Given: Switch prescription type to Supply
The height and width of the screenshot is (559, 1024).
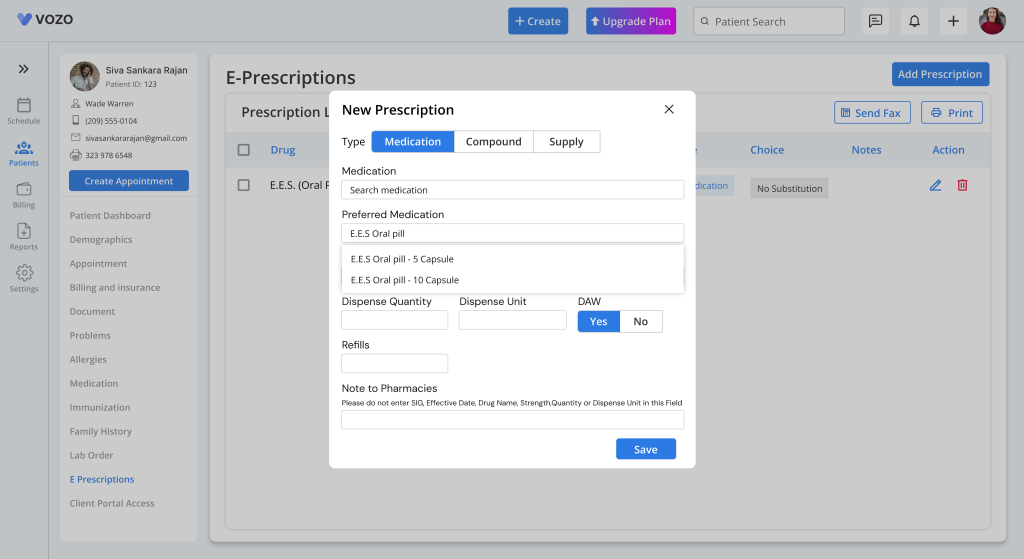Looking at the screenshot, I should pos(566,142).
